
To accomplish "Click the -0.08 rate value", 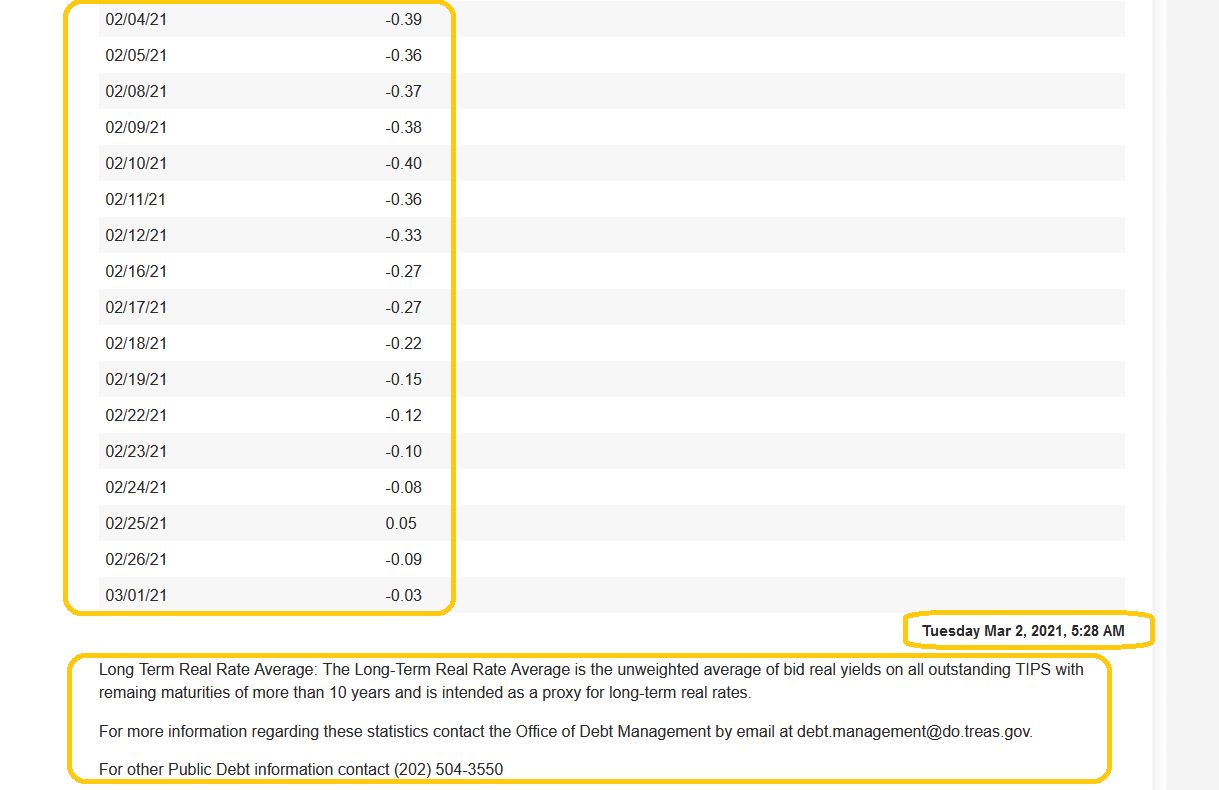I will tap(403, 487).
